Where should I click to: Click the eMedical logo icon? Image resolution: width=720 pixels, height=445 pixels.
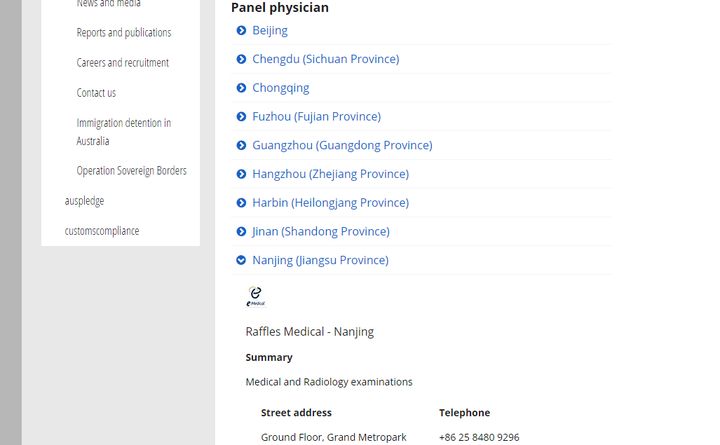point(255,296)
